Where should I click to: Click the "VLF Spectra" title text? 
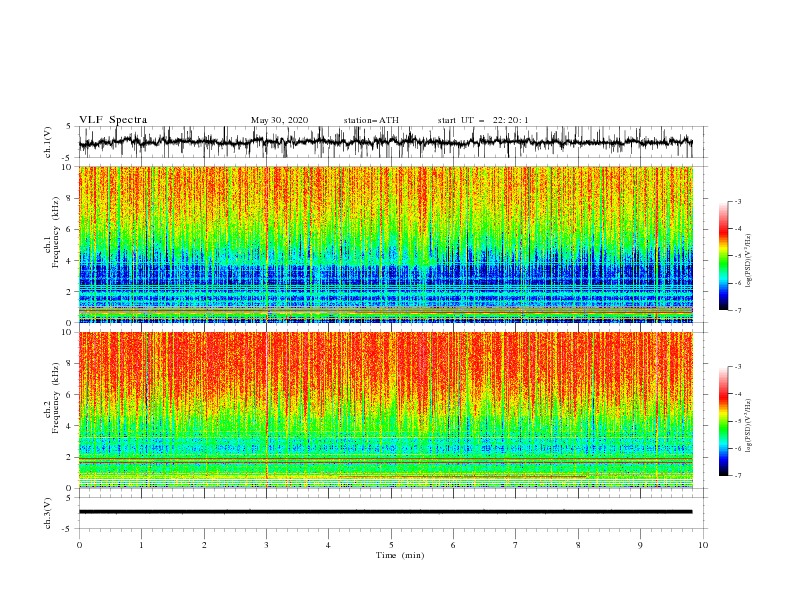coord(113,120)
